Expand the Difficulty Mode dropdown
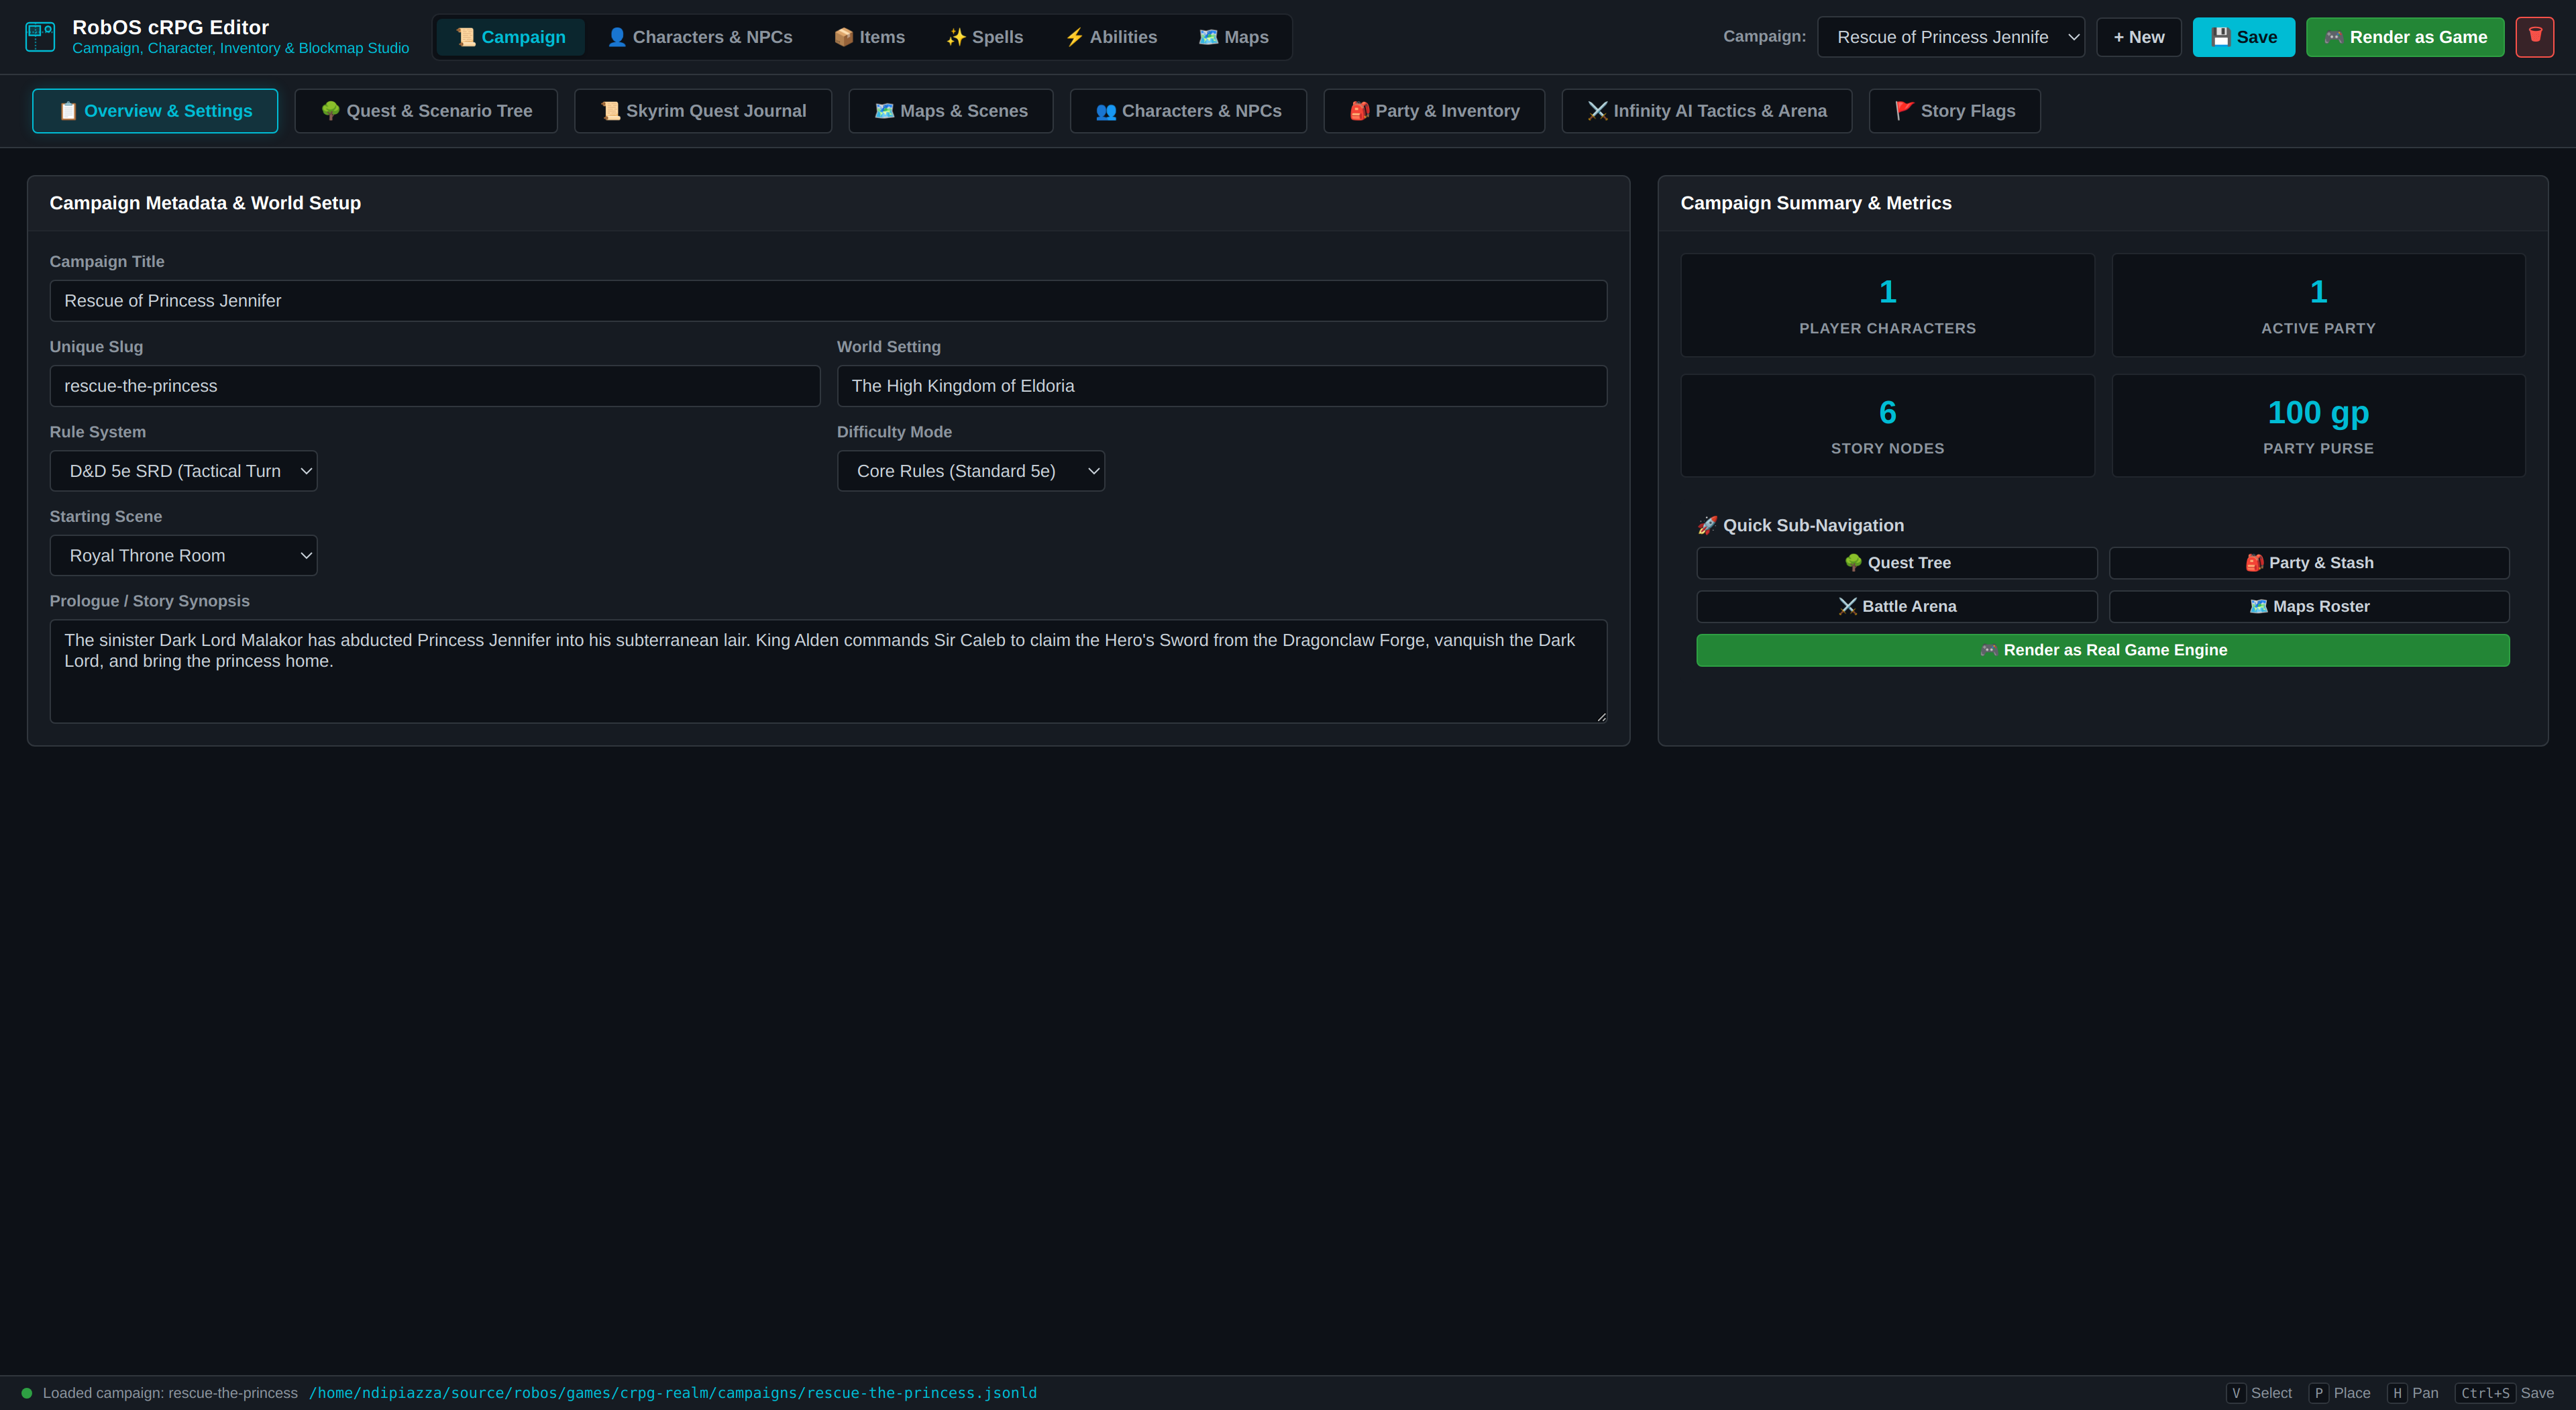The width and height of the screenshot is (2576, 1410). coord(971,471)
